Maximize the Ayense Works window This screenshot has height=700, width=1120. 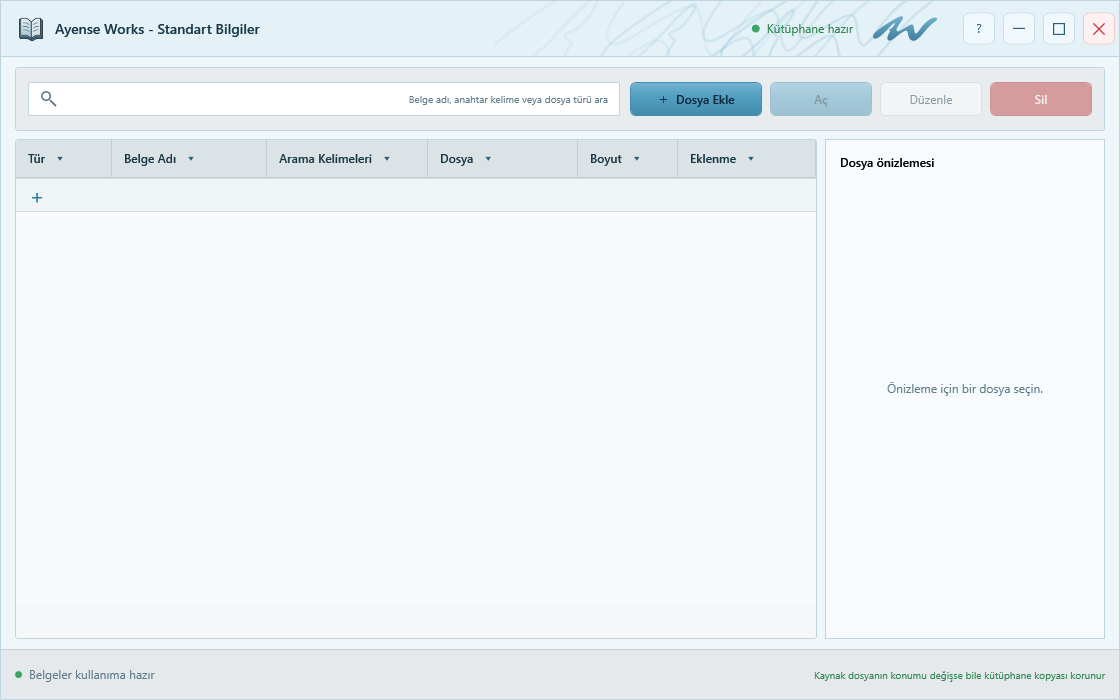(x=1059, y=29)
